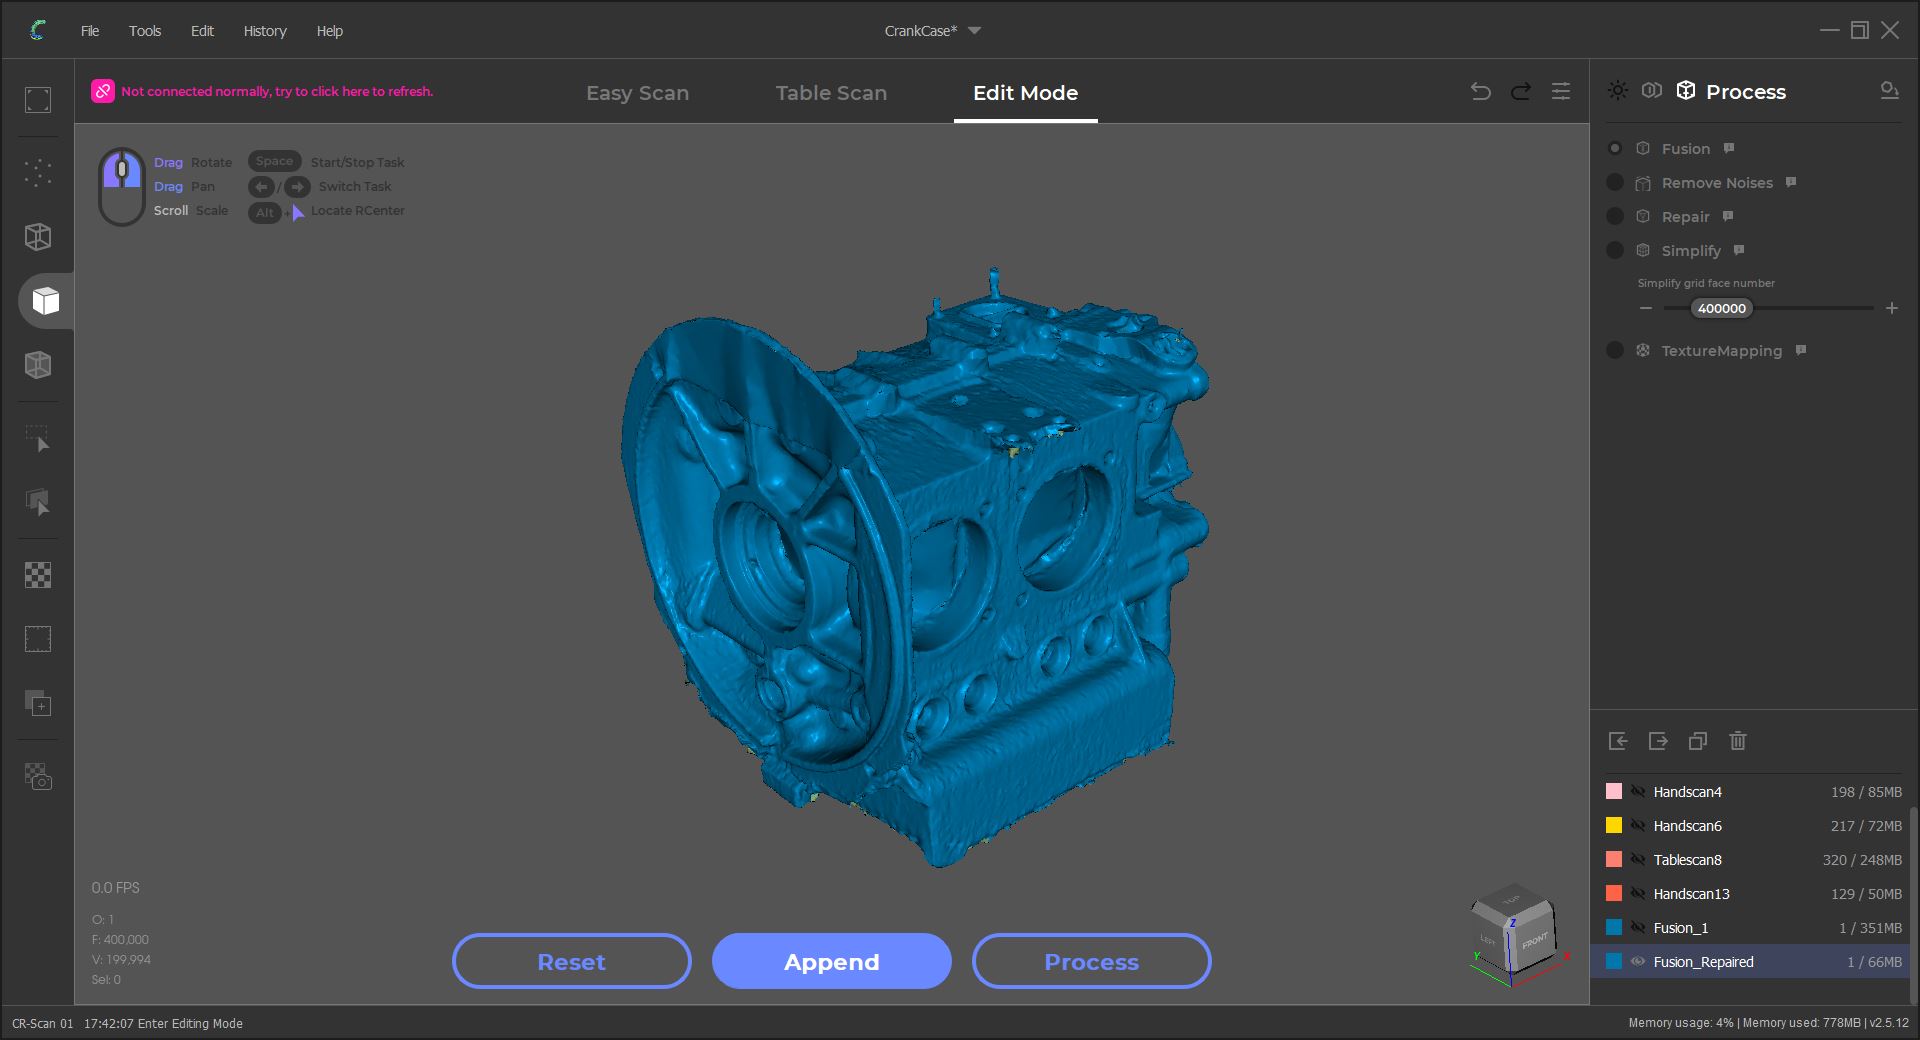The width and height of the screenshot is (1920, 1040).
Task: Click the orientation view cube
Action: (x=1515, y=935)
